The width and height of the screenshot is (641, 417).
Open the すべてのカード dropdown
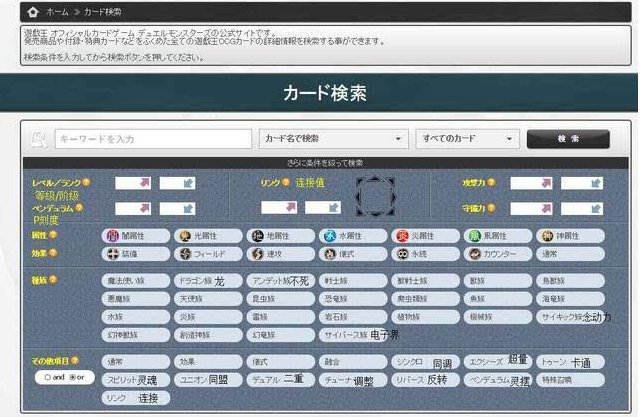(468, 139)
